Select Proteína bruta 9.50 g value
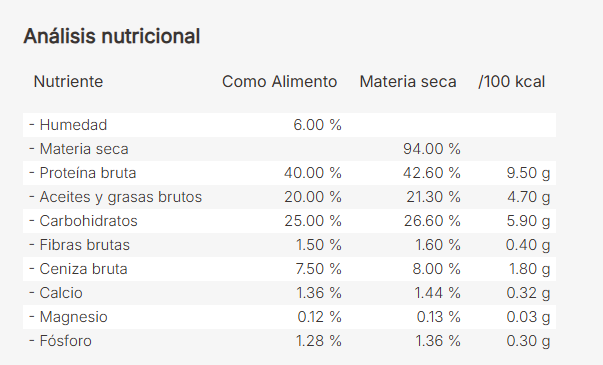 click(528, 173)
